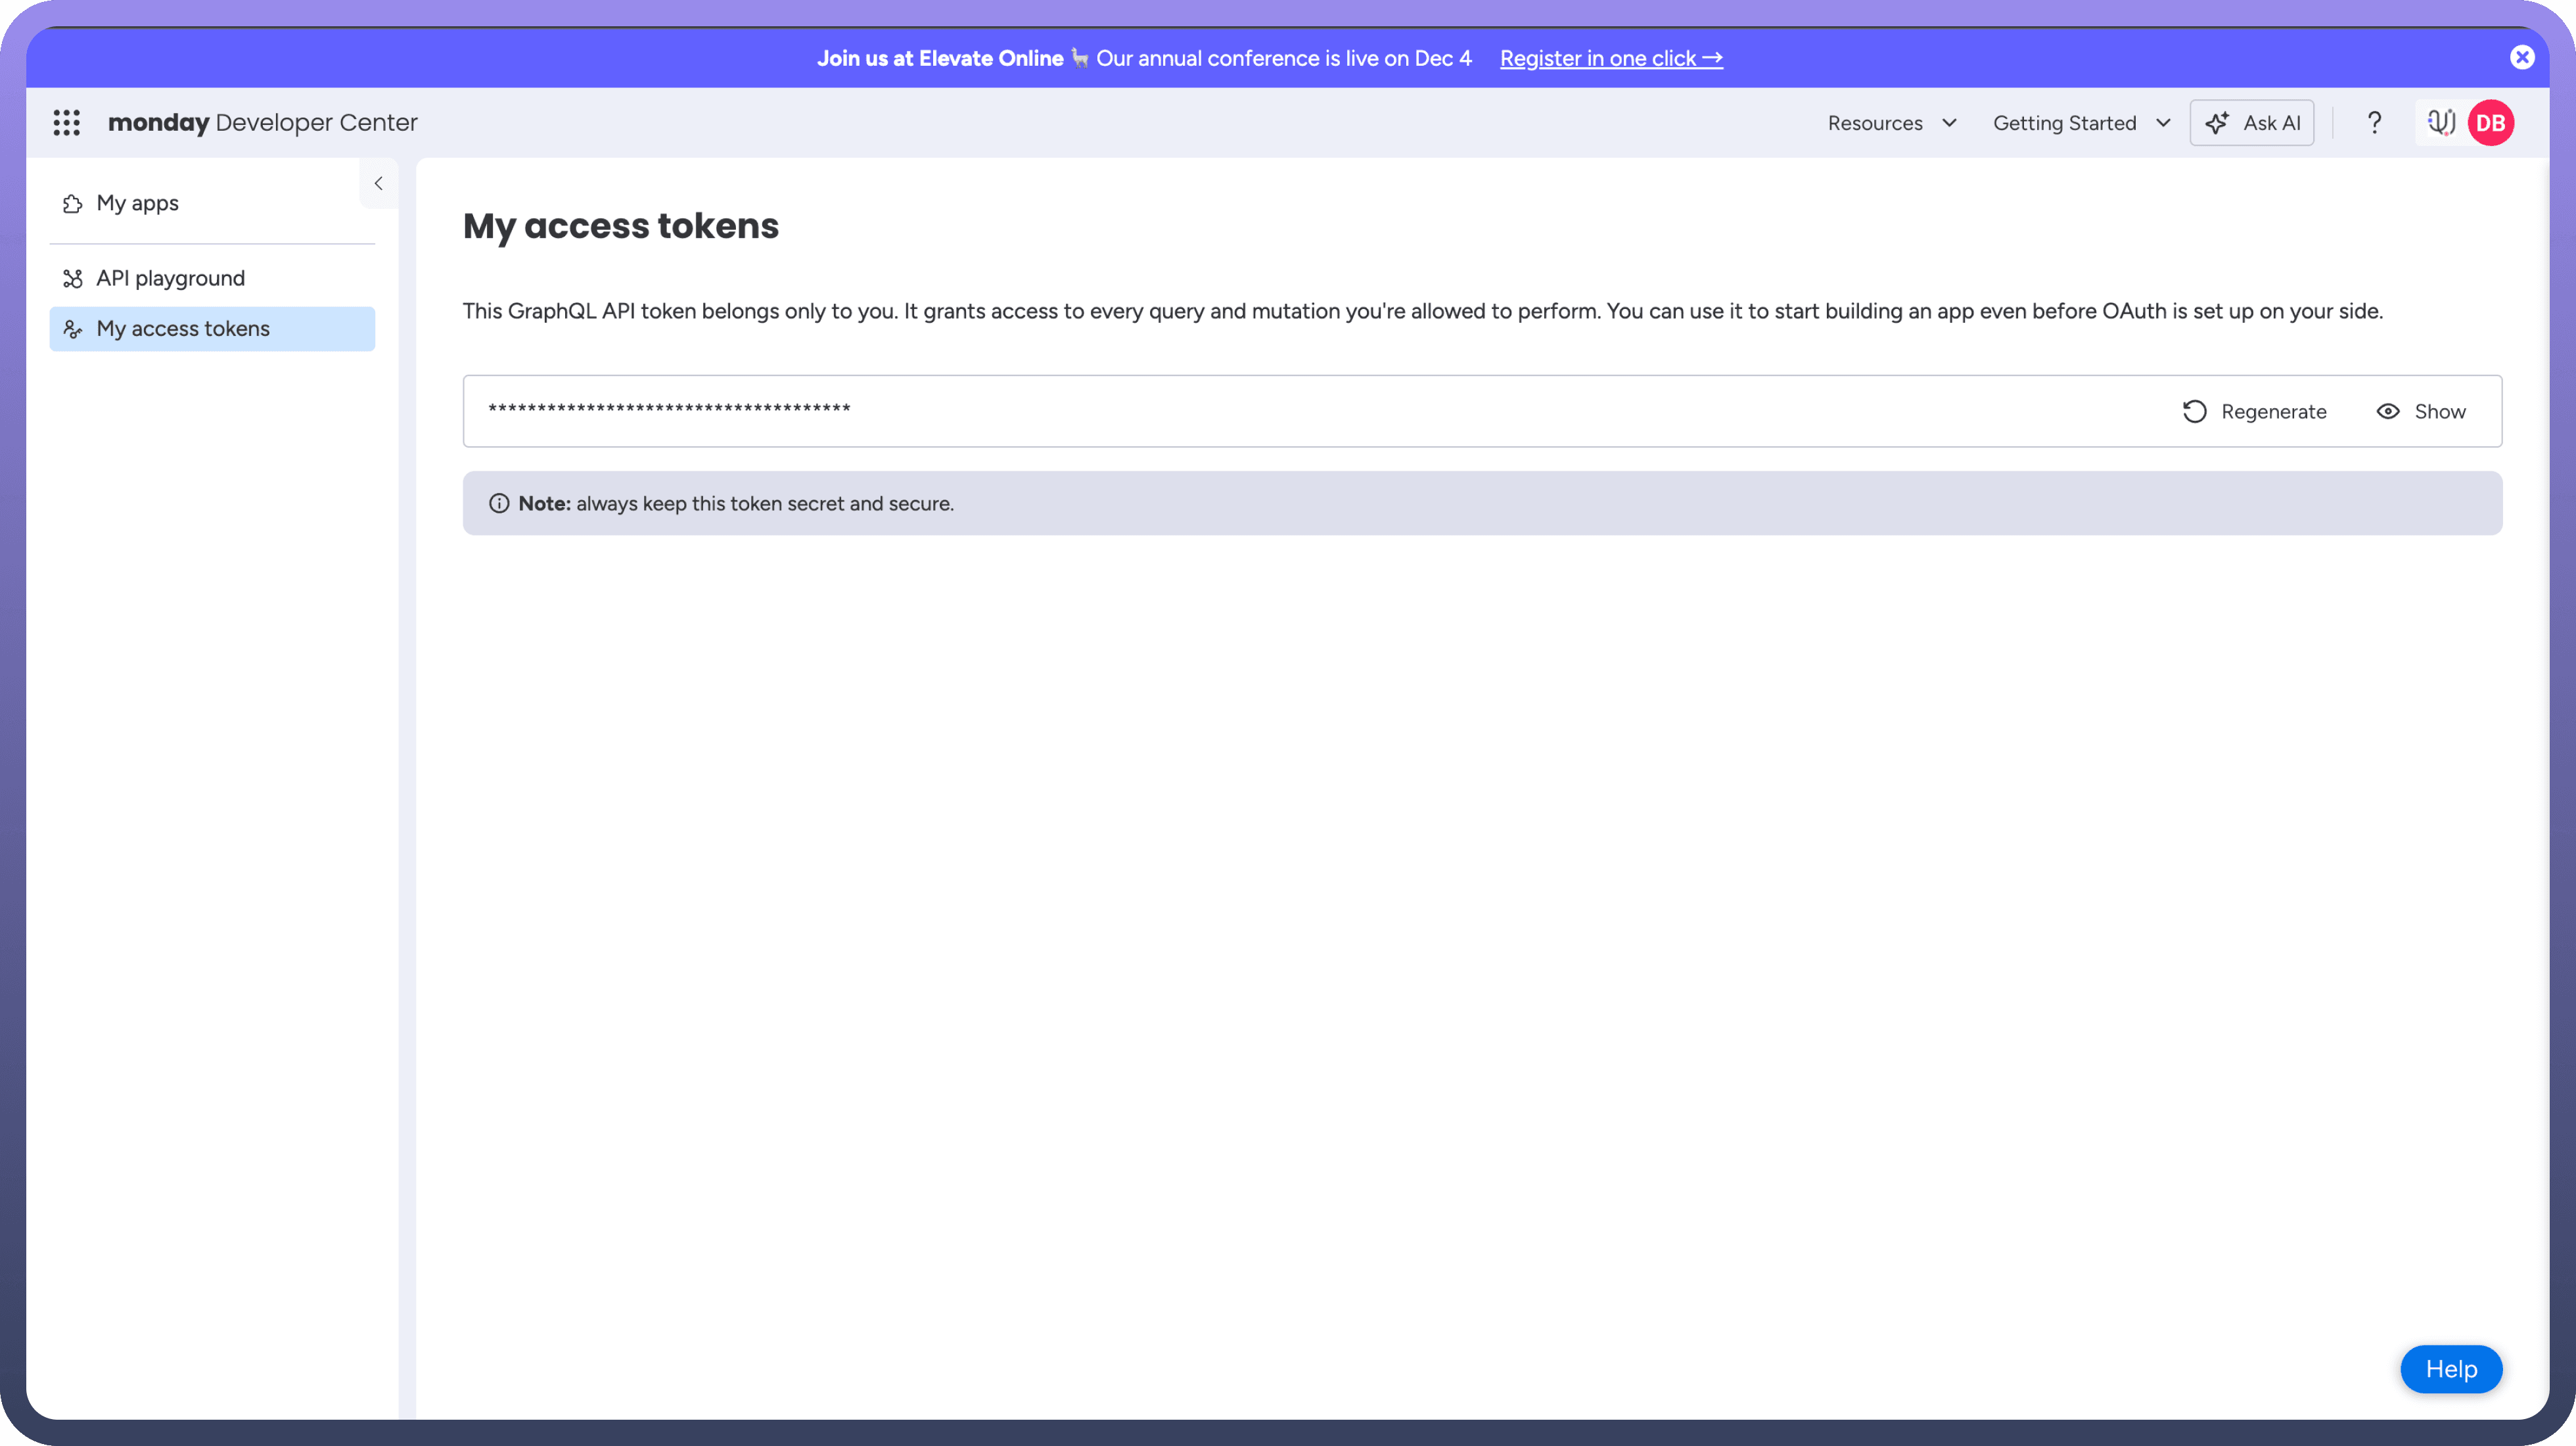This screenshot has height=1446, width=2576.
Task: Click Register in one click link
Action: tap(1610, 58)
